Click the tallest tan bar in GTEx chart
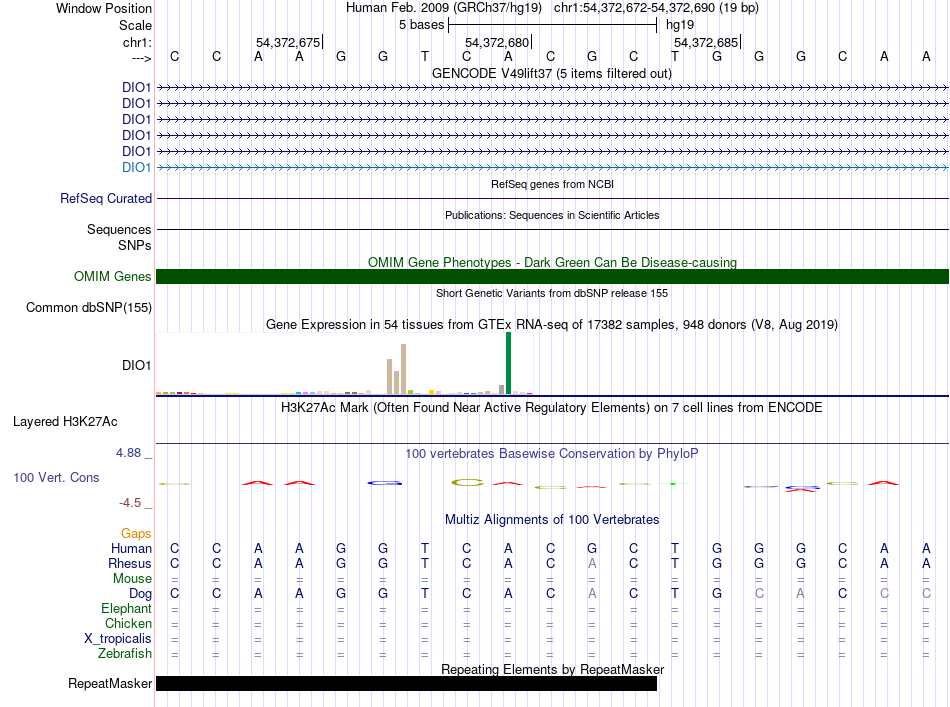Viewport: 950px width, 707px height. (404, 369)
